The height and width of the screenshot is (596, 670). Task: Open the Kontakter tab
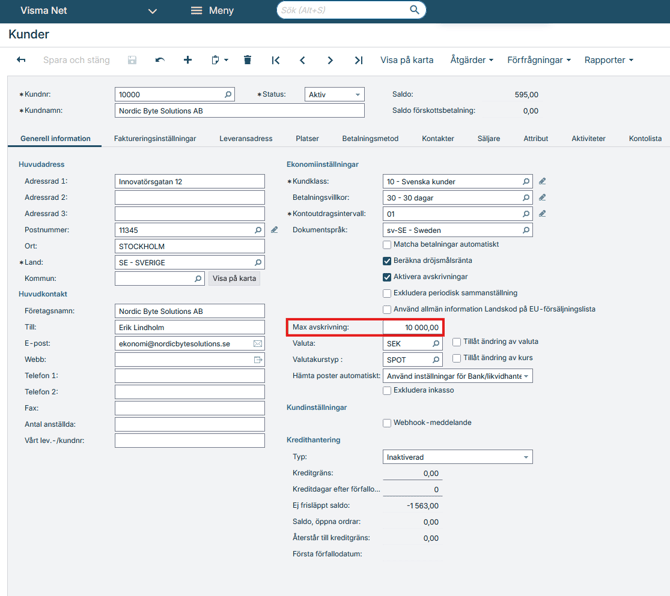click(x=438, y=139)
